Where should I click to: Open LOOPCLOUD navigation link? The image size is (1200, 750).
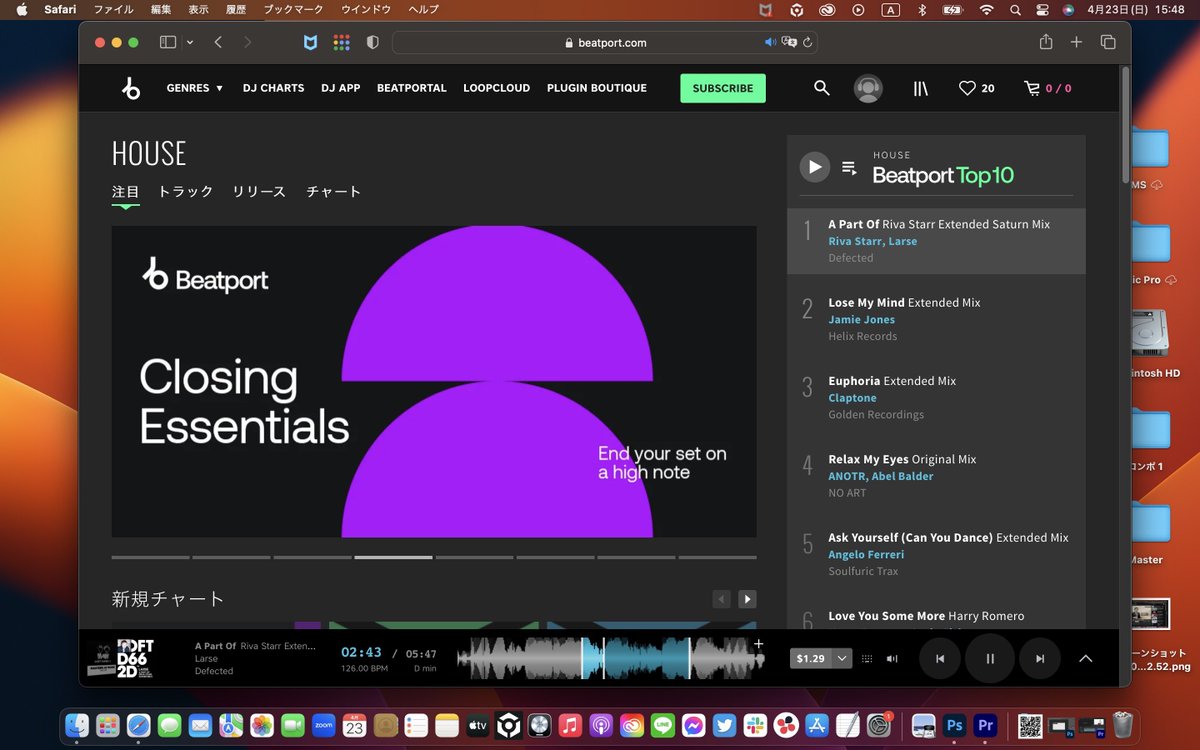497,88
